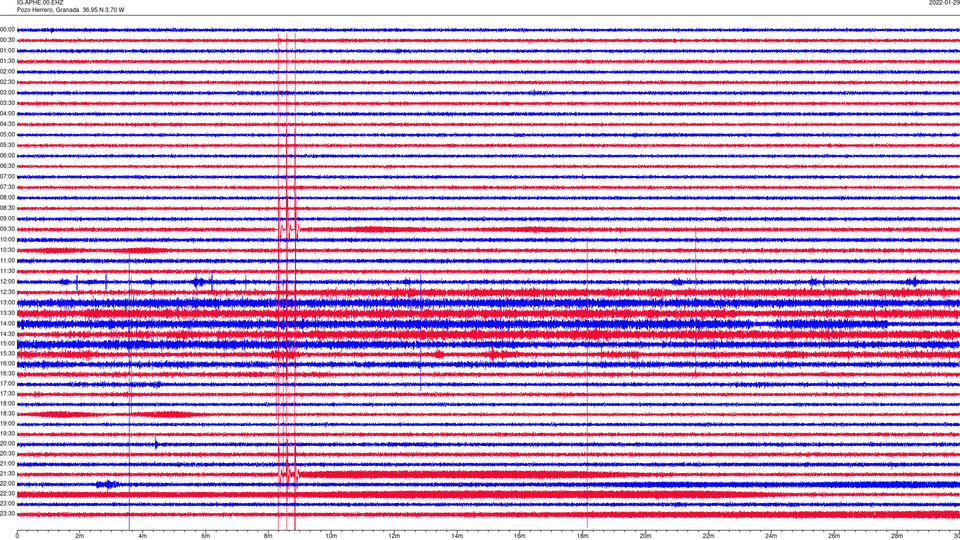
Task: Click the 02:30 time label
Action: (8, 82)
